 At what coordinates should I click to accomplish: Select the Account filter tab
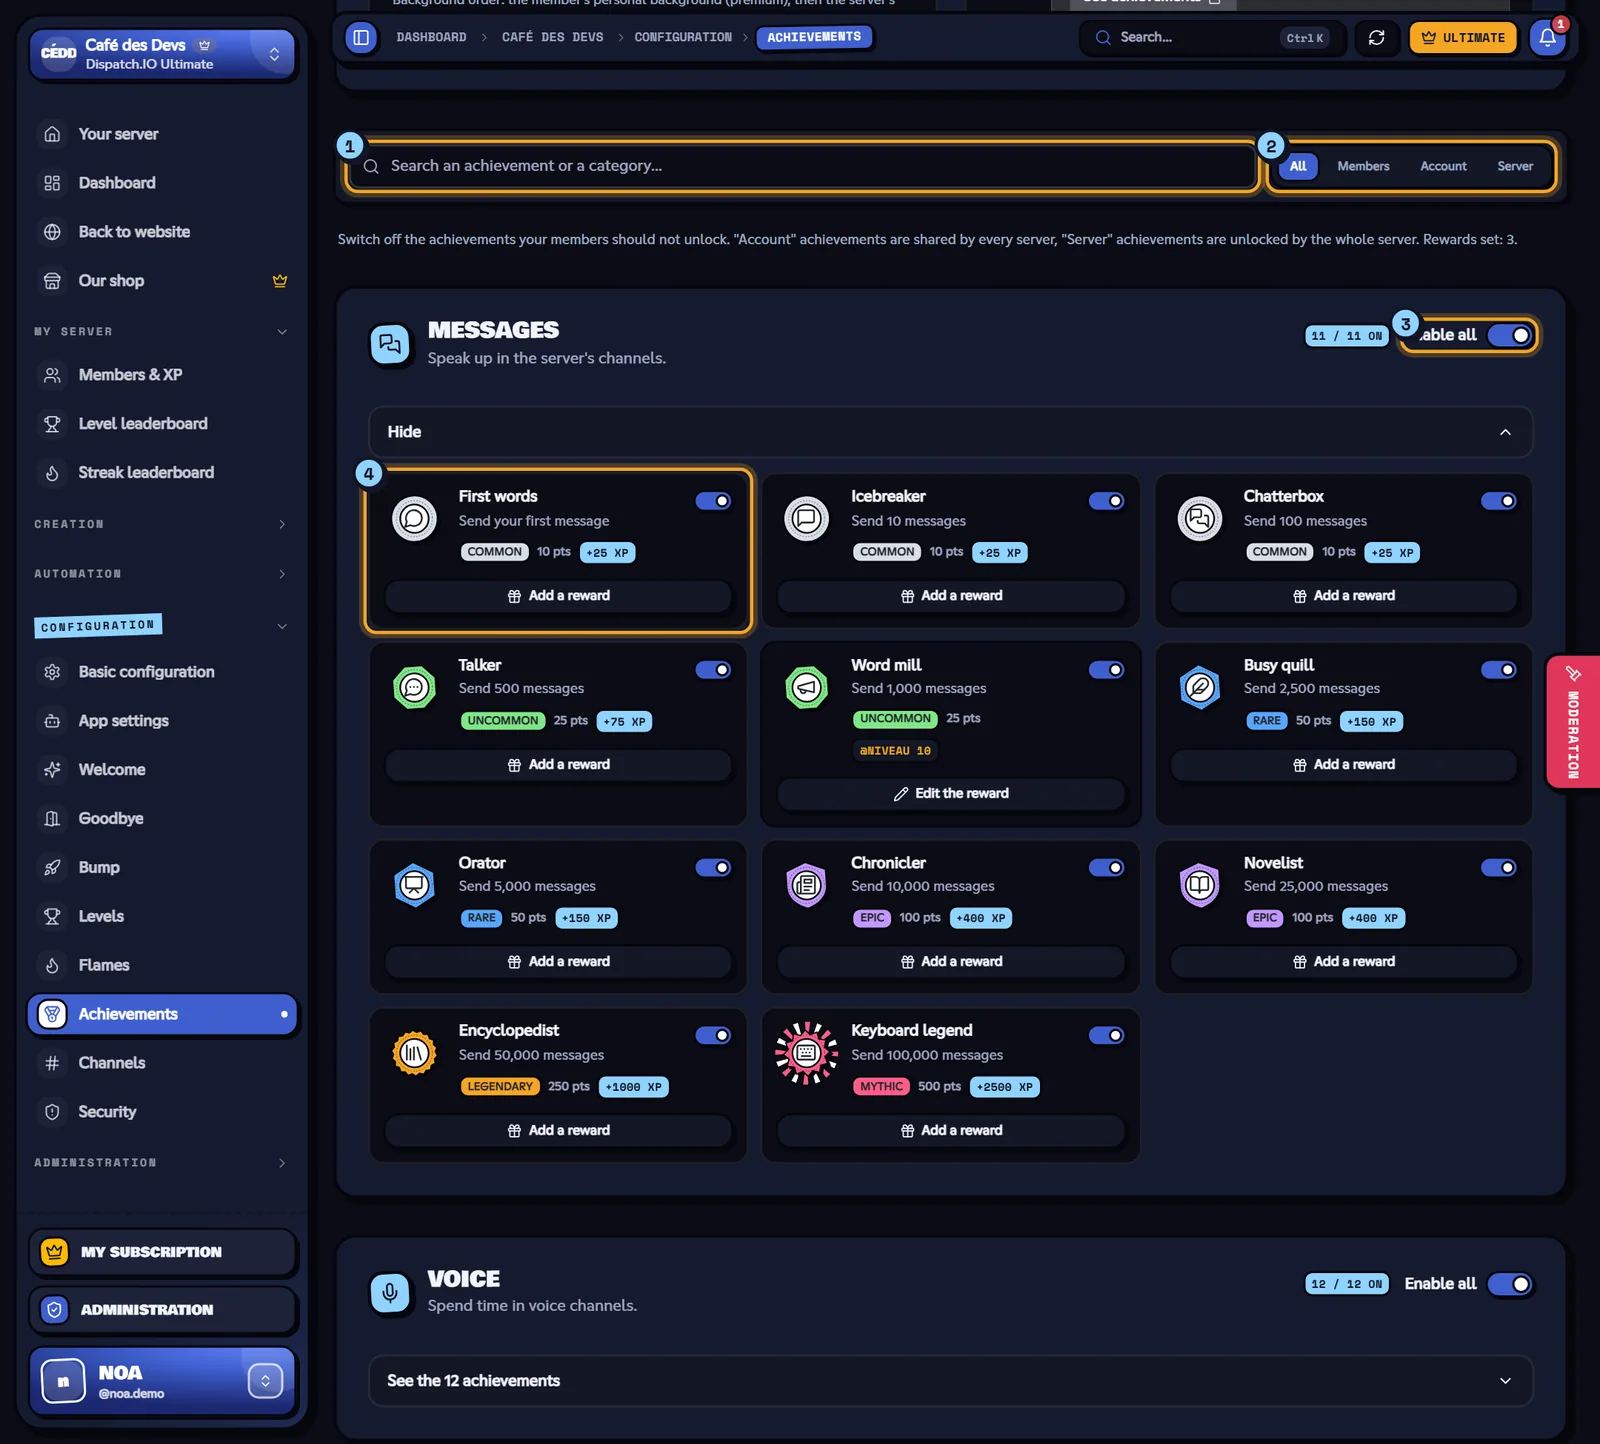pos(1443,166)
